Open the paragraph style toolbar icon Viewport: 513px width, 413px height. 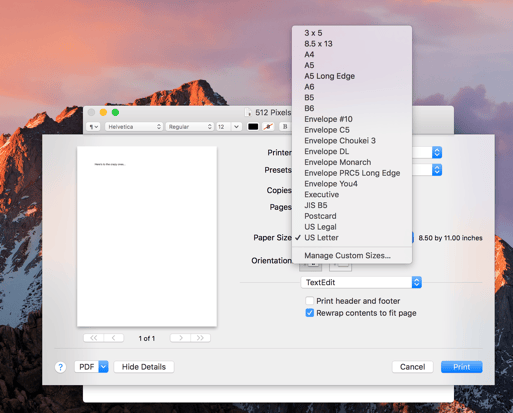93,127
